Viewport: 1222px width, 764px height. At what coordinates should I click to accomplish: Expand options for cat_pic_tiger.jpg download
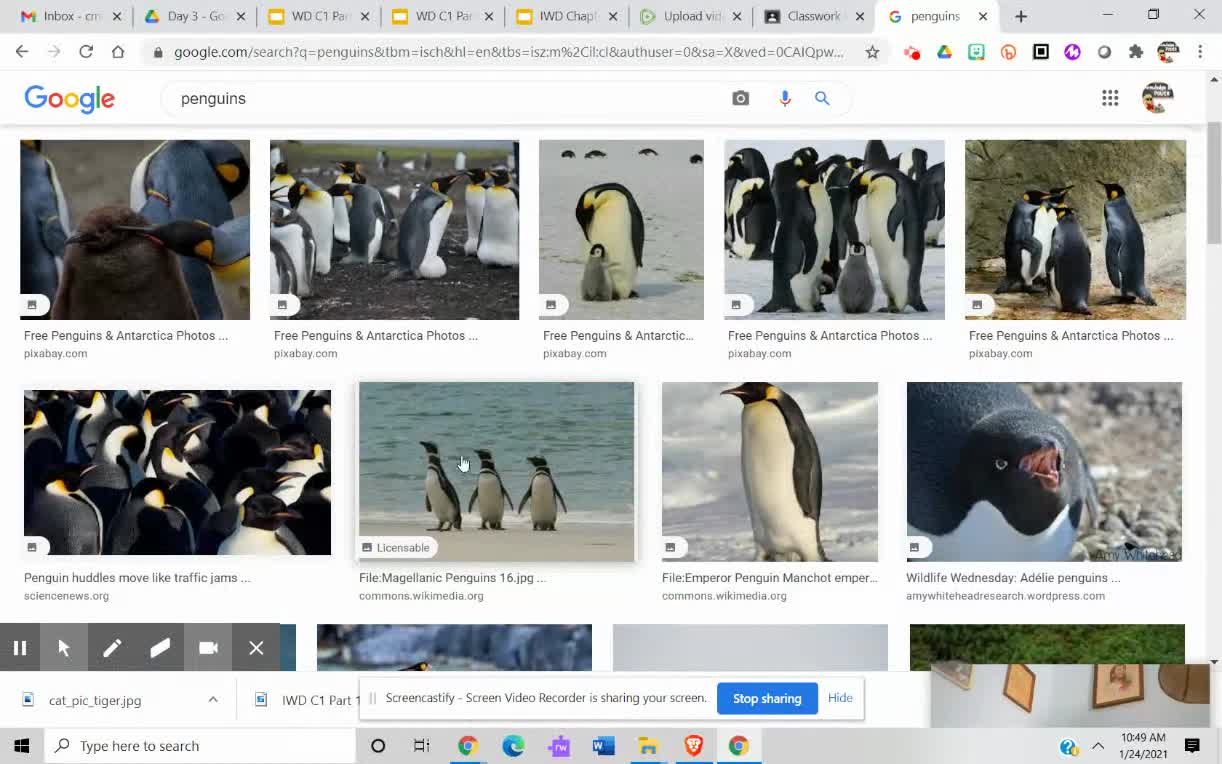point(213,700)
